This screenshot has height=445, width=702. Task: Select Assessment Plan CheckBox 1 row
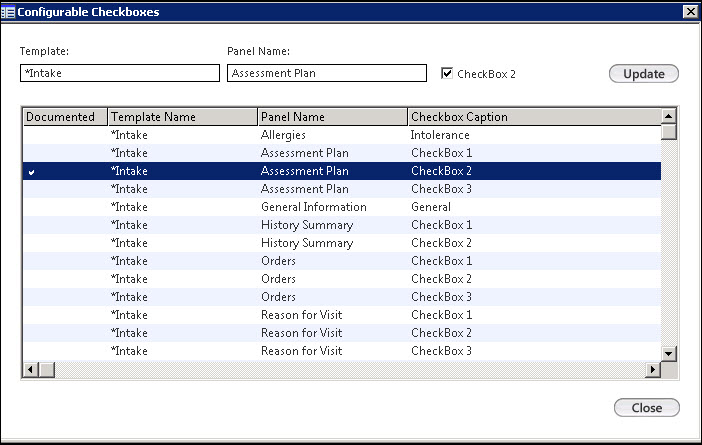click(x=342, y=153)
